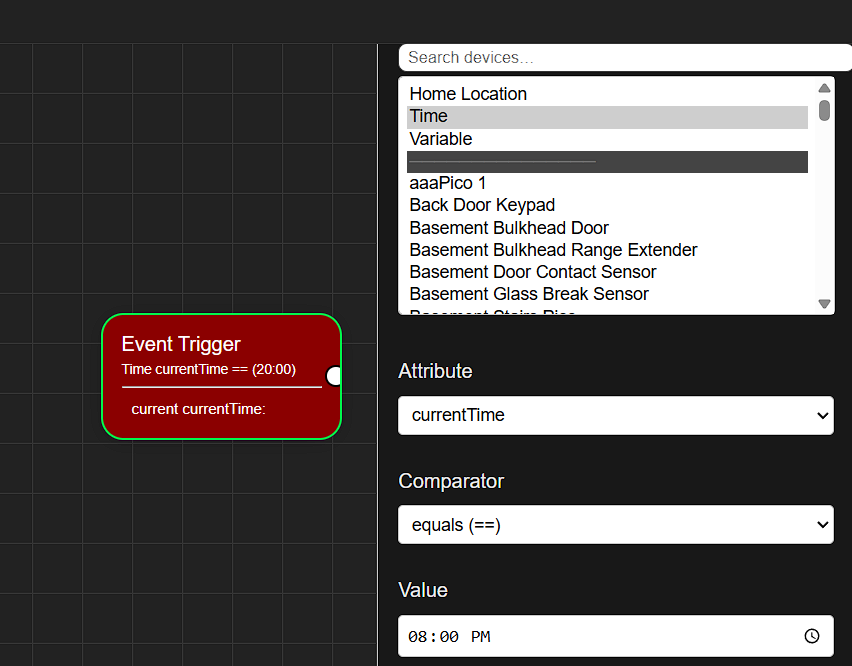Click the hour portion of time value
This screenshot has width=852, height=666.
(418, 637)
